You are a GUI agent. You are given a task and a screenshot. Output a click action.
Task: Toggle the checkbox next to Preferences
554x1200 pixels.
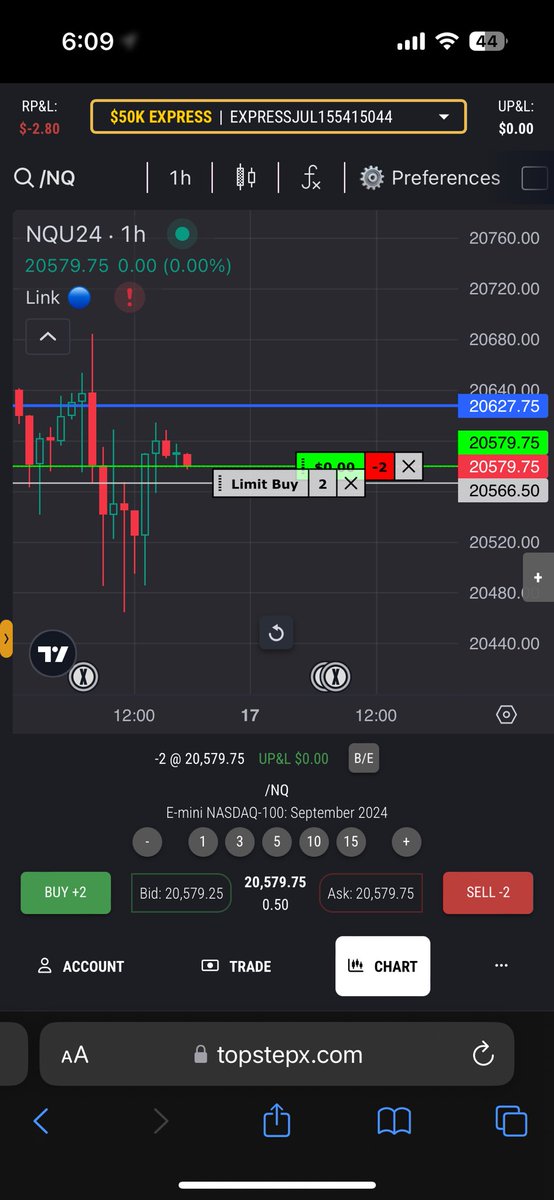pos(535,178)
